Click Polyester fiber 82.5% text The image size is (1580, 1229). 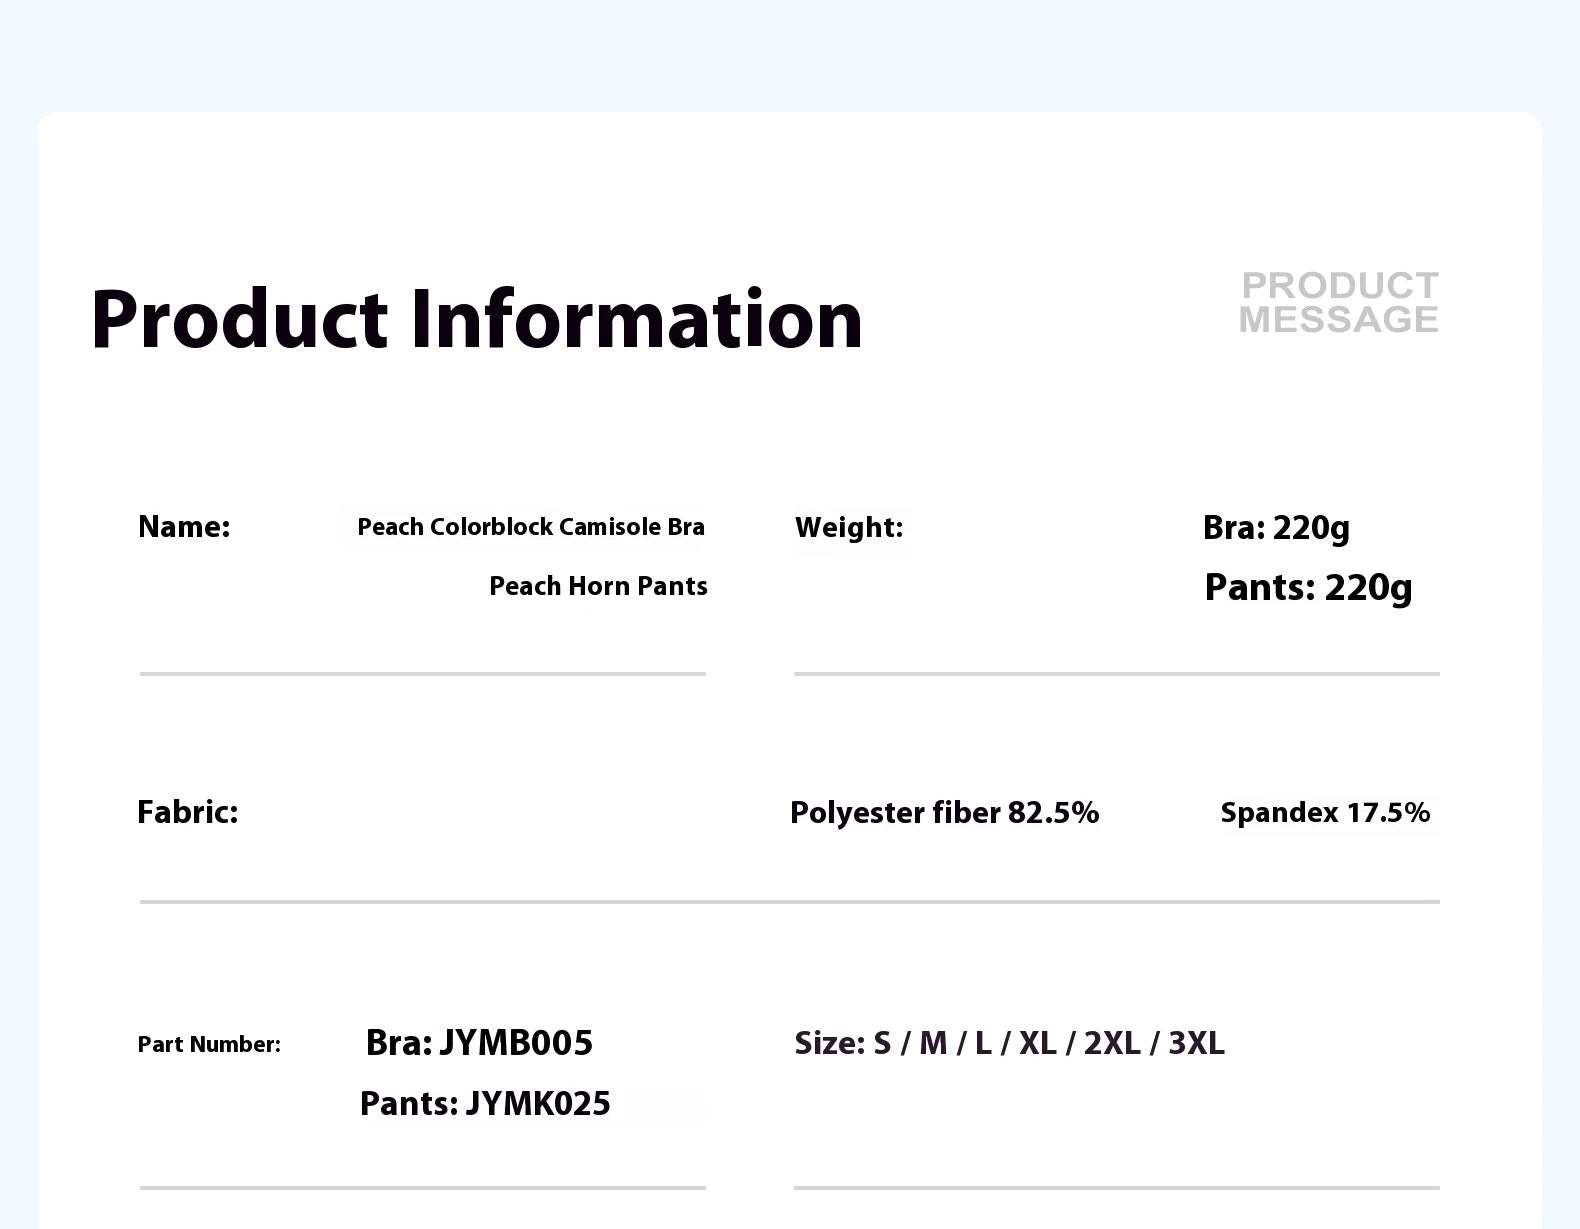(x=945, y=813)
